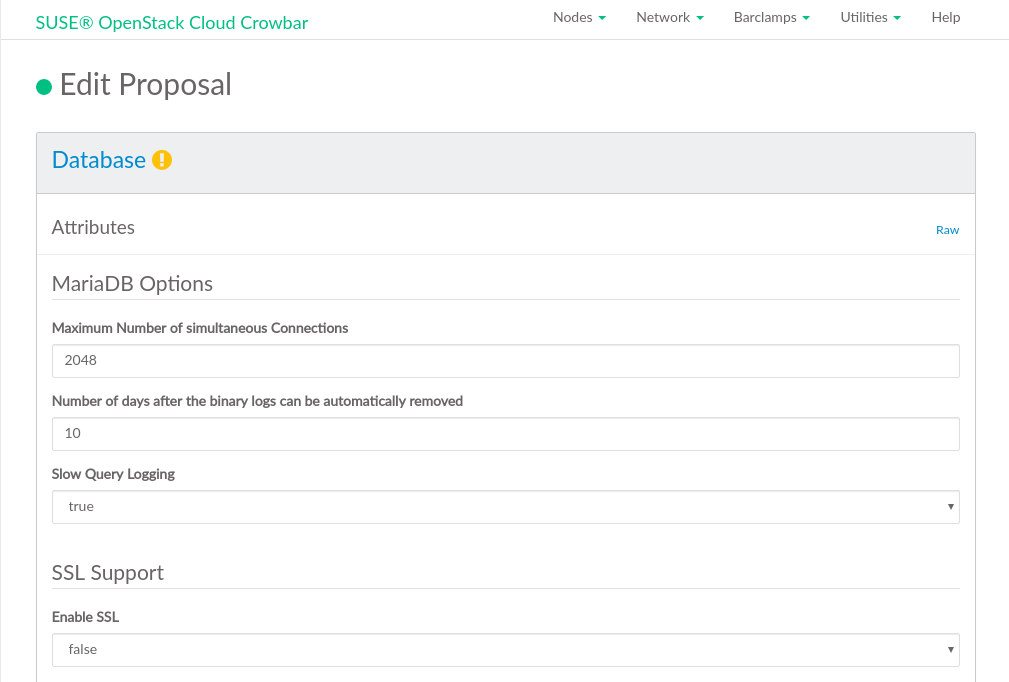The image size is (1009, 682).
Task: Open the Database barclamp title link
Action: click(99, 160)
